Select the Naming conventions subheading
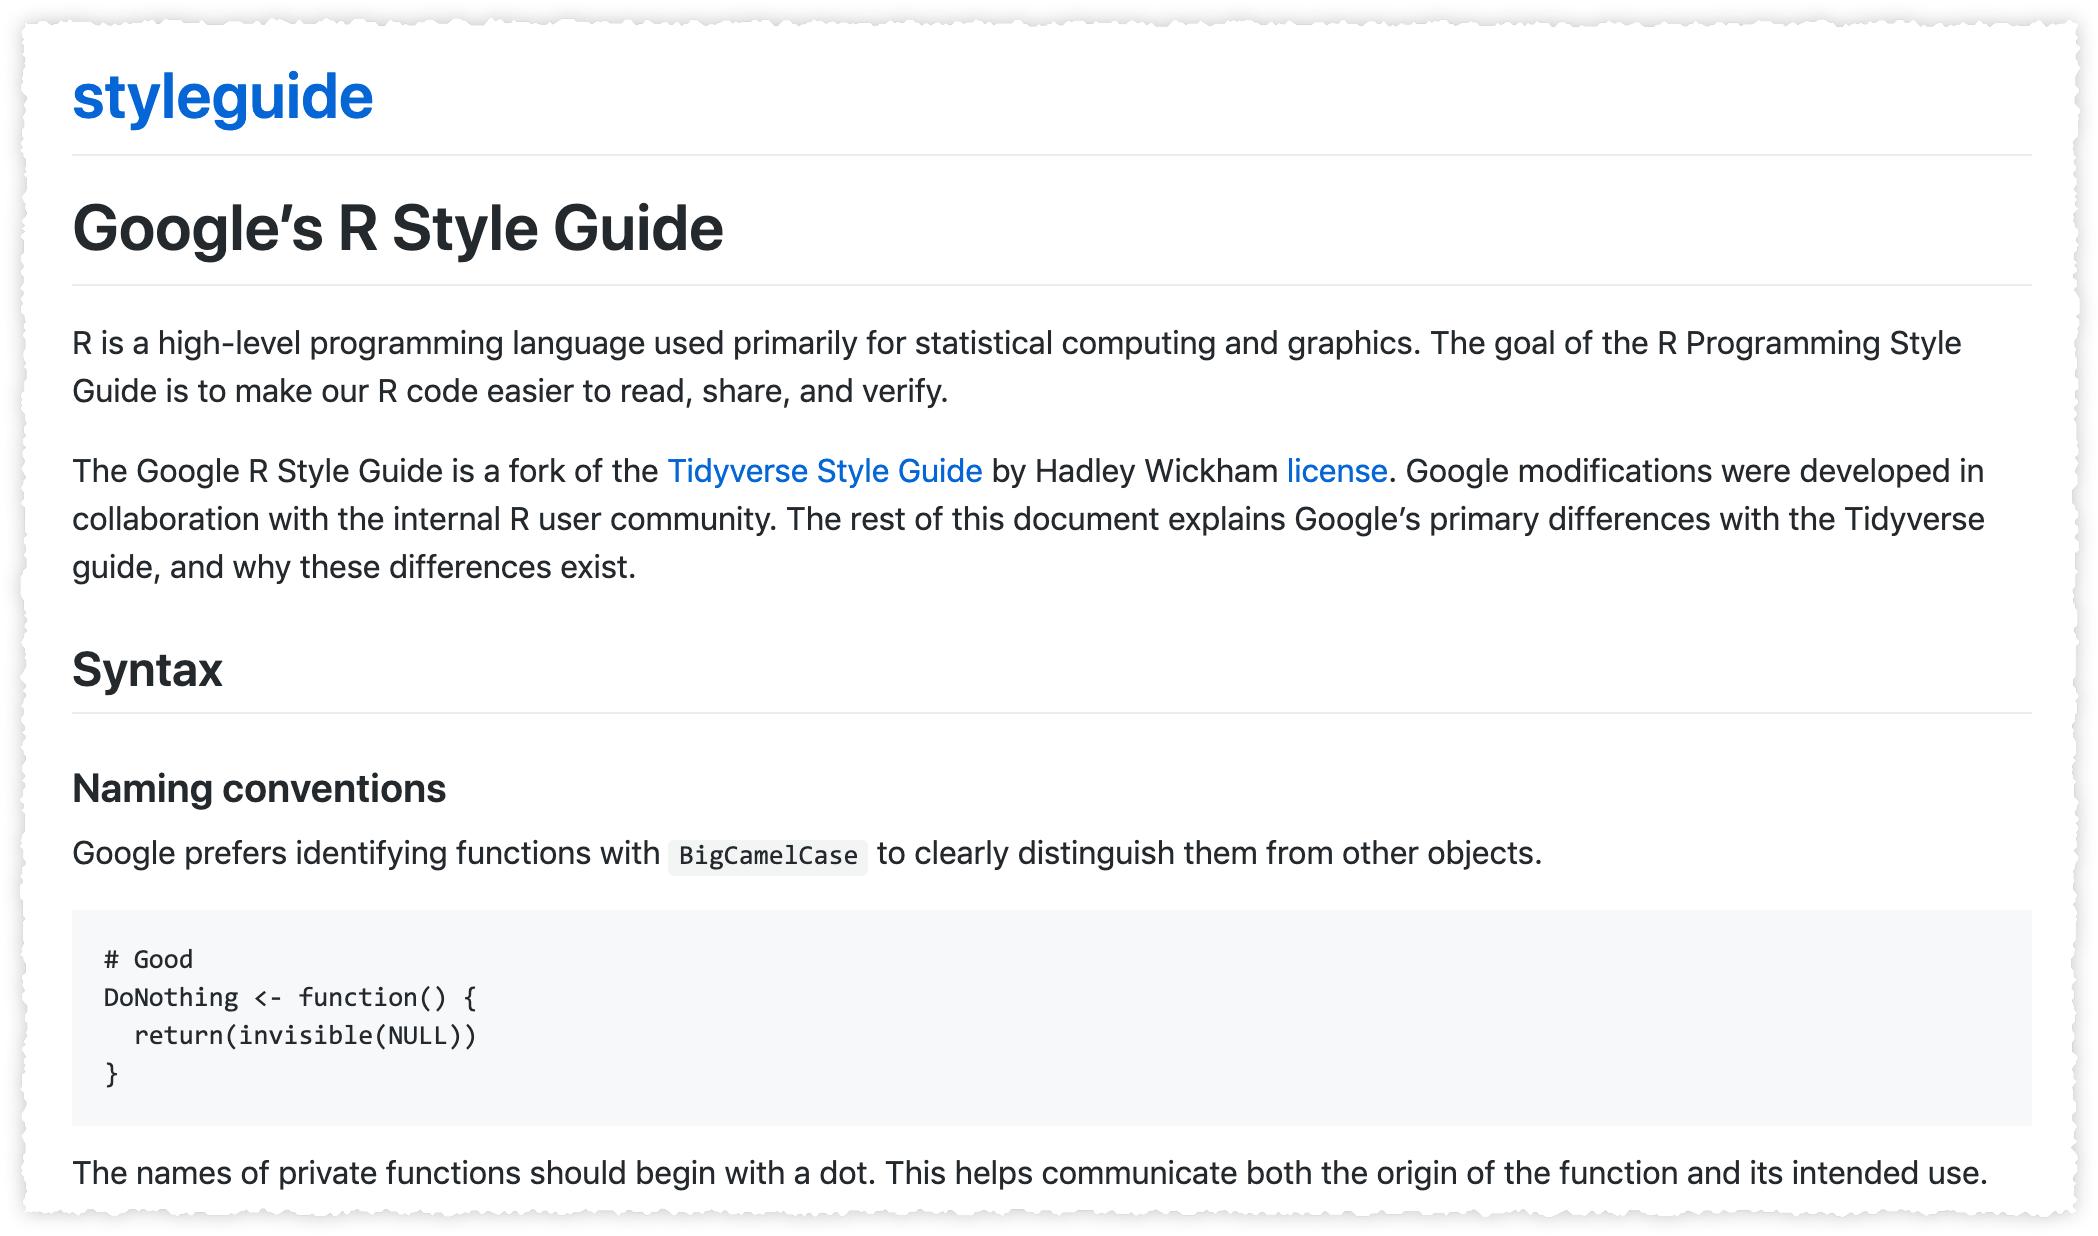Image resolution: width=2098 pixels, height=1236 pixels. [259, 788]
